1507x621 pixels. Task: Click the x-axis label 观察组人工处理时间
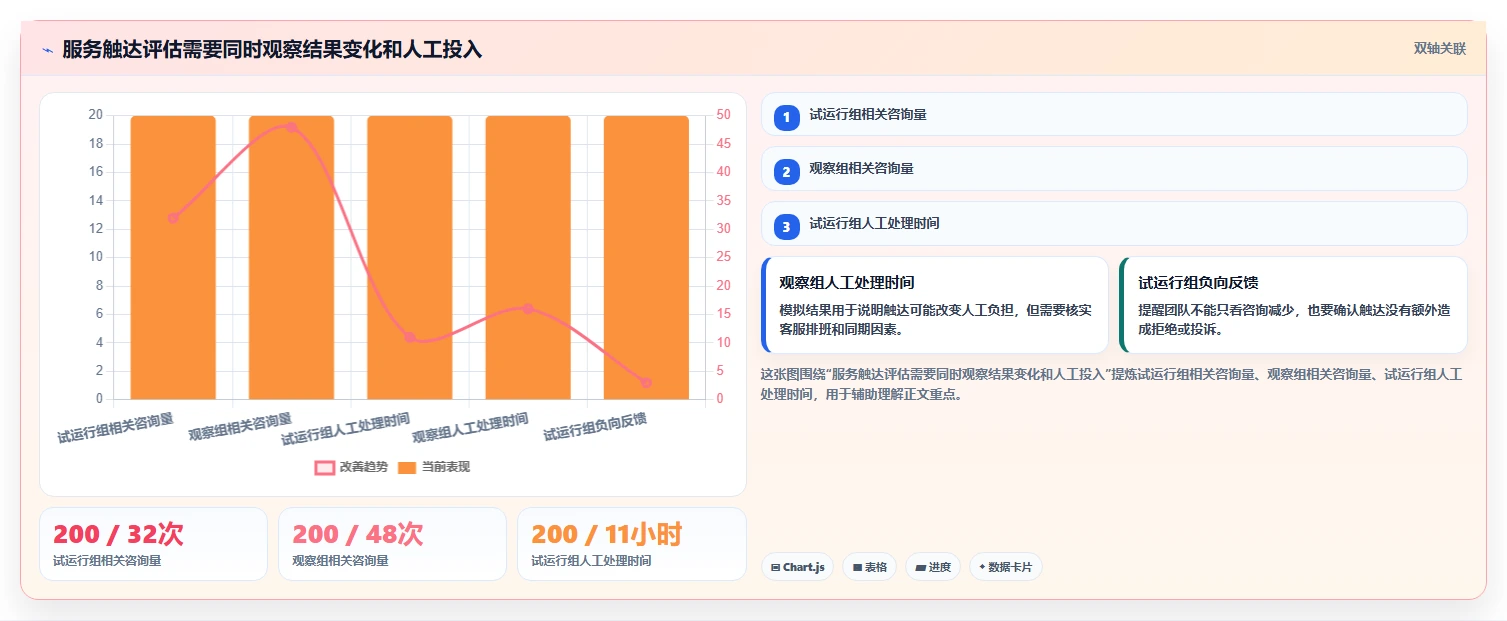(471, 429)
